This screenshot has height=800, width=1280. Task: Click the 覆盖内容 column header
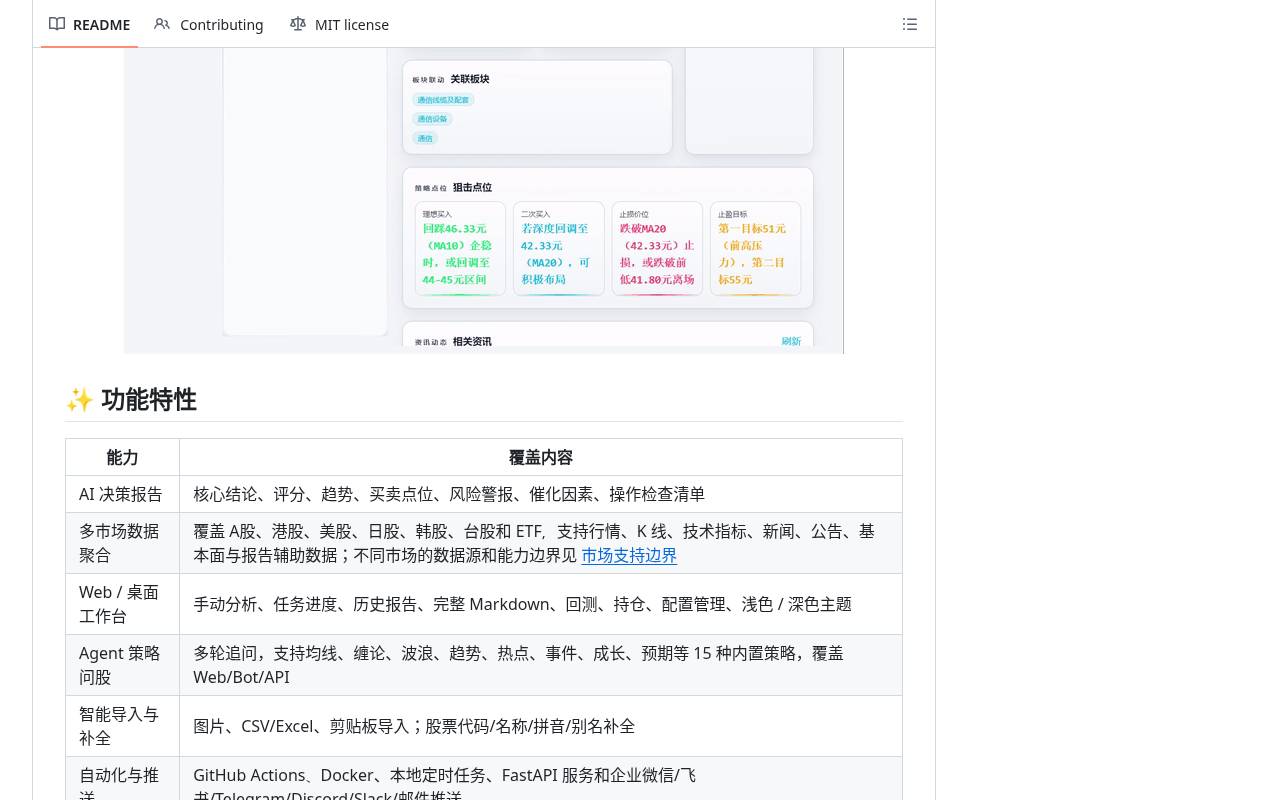(541, 457)
